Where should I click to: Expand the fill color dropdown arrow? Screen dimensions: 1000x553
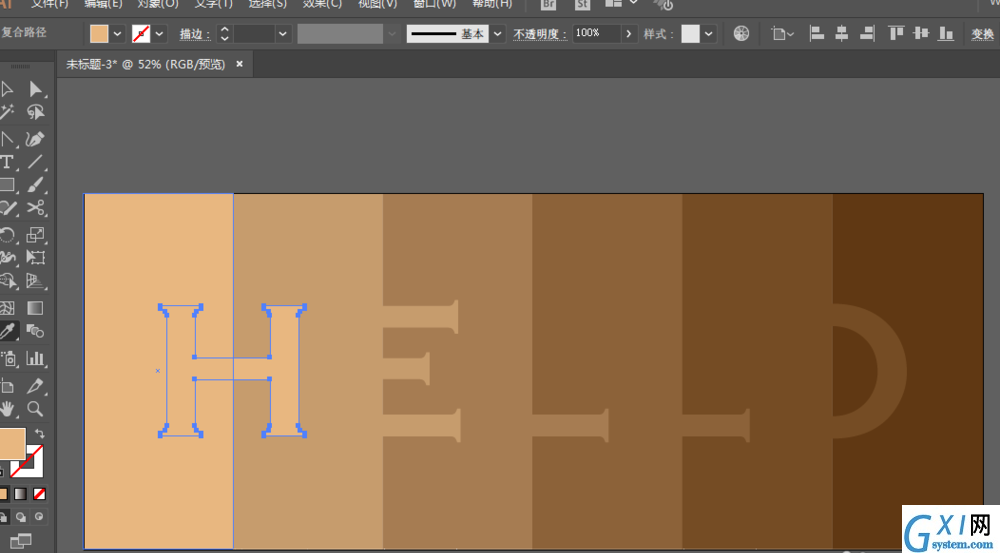click(117, 34)
